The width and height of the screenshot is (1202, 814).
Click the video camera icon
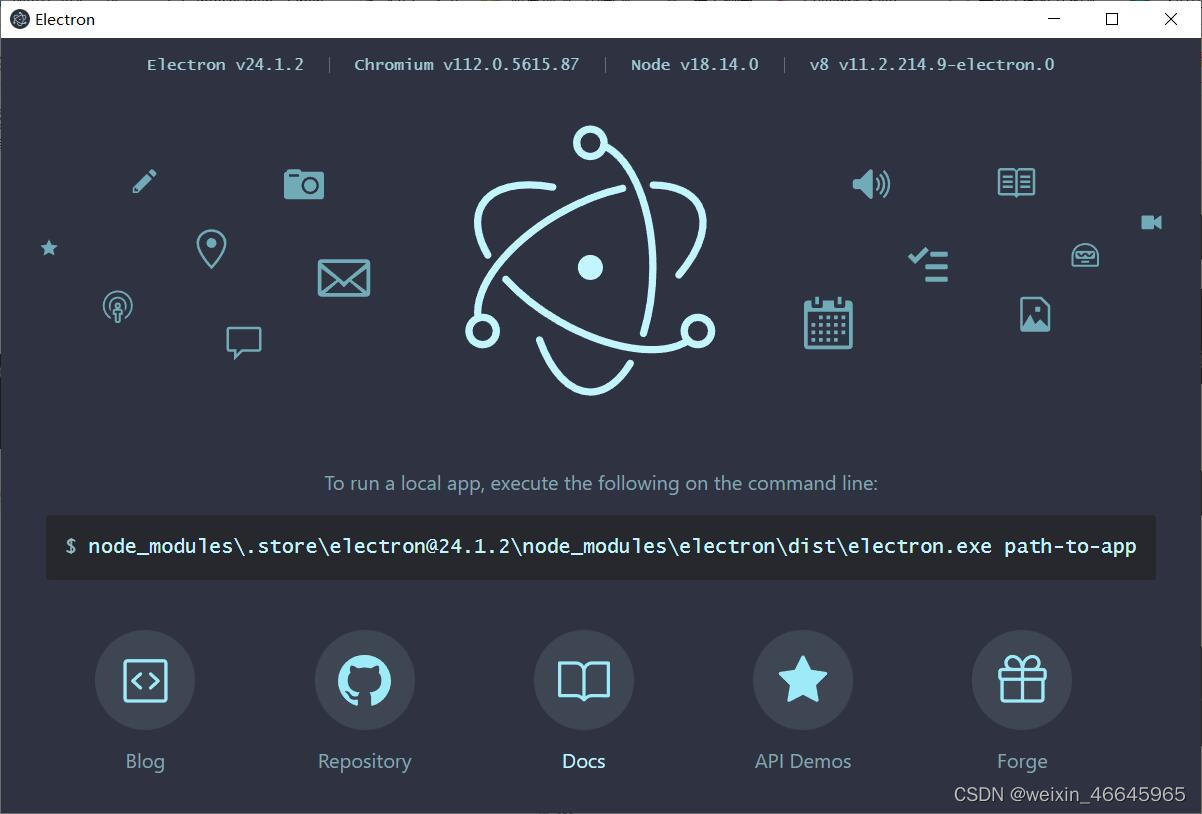pyautogui.click(x=1150, y=222)
